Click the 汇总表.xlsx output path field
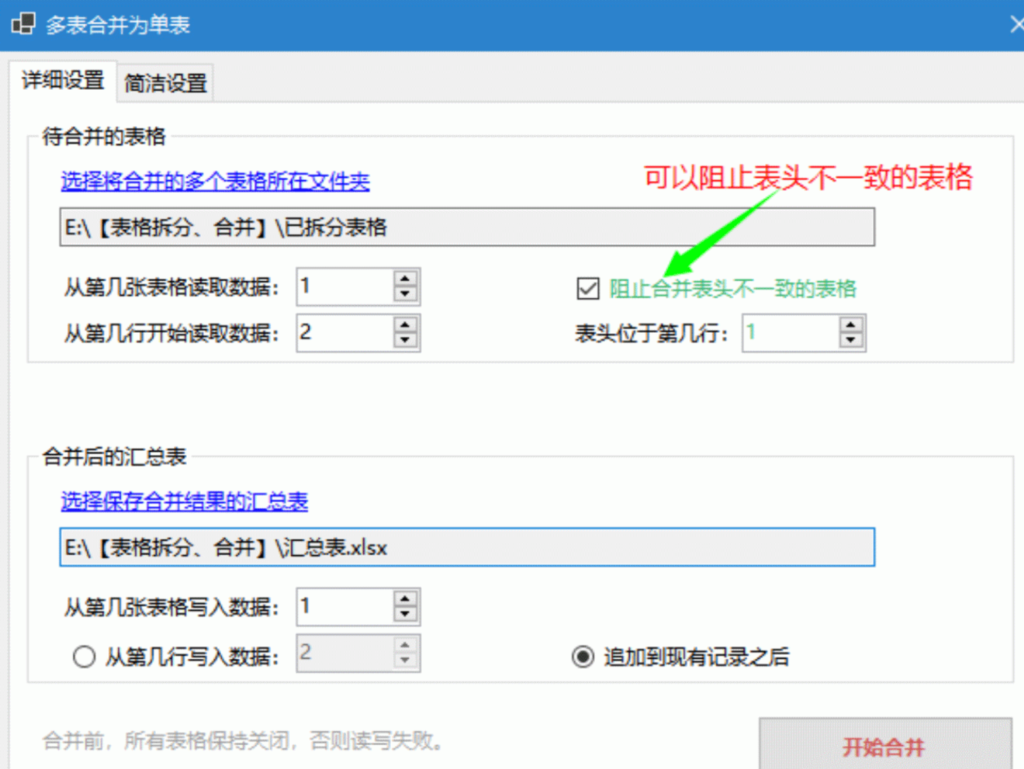The image size is (1024, 769). [x=466, y=547]
